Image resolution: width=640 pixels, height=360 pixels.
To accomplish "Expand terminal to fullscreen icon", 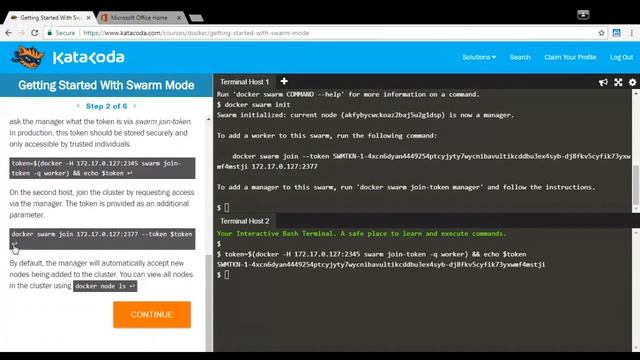I will click(x=618, y=82).
